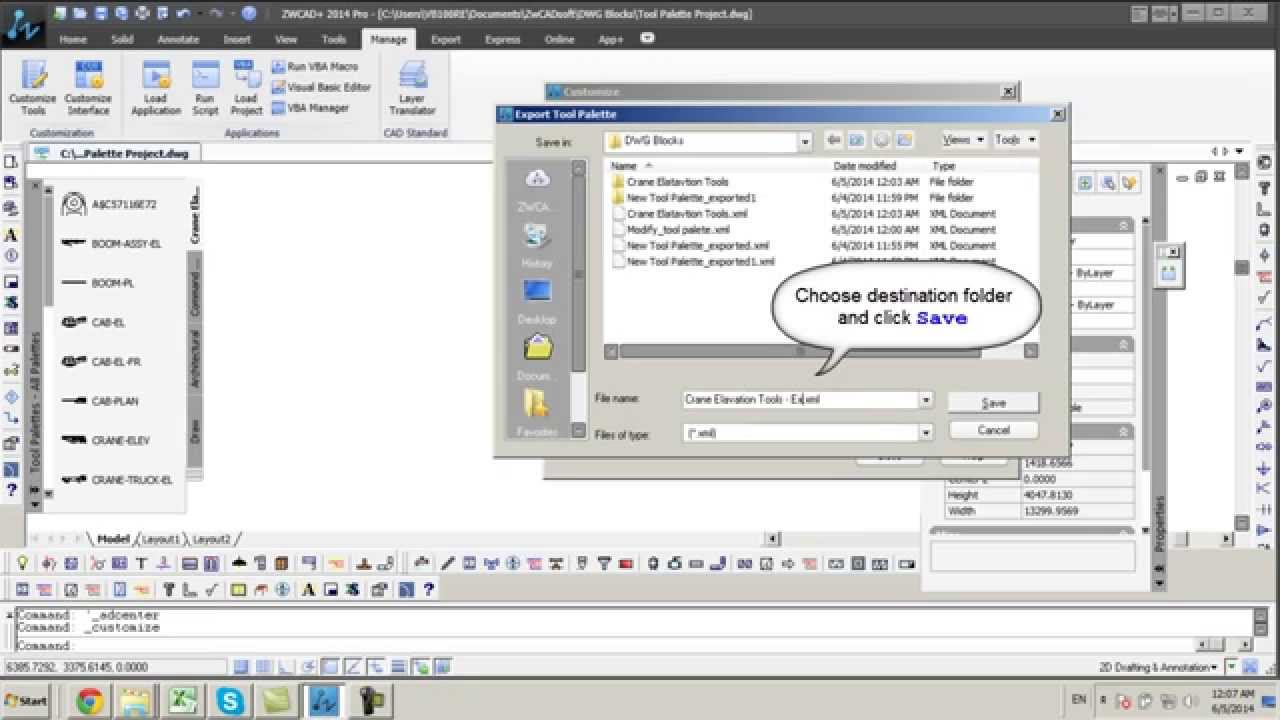Click the ZWCAD cloud place in the save dialog
This screenshot has width=1280, height=720.
click(538, 188)
